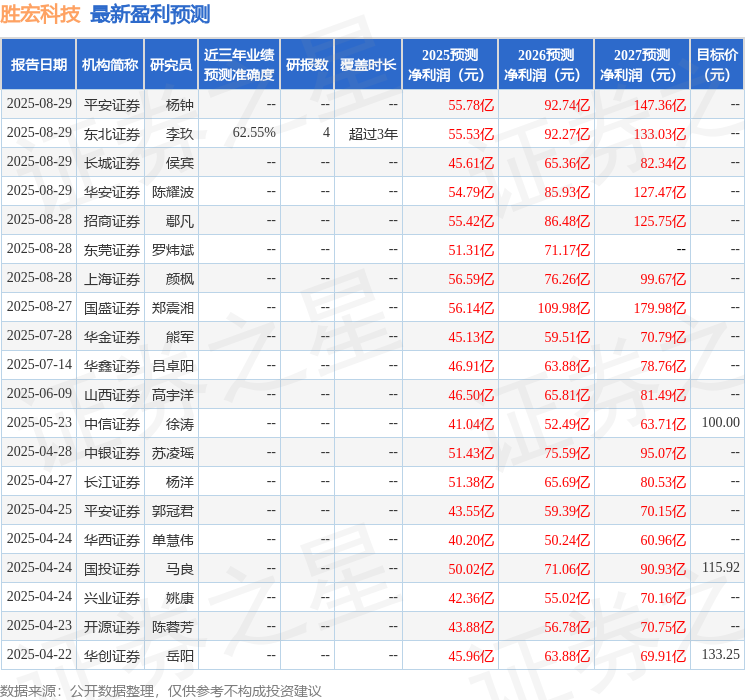Click the 东北证券 institution cell

(x=112, y=134)
